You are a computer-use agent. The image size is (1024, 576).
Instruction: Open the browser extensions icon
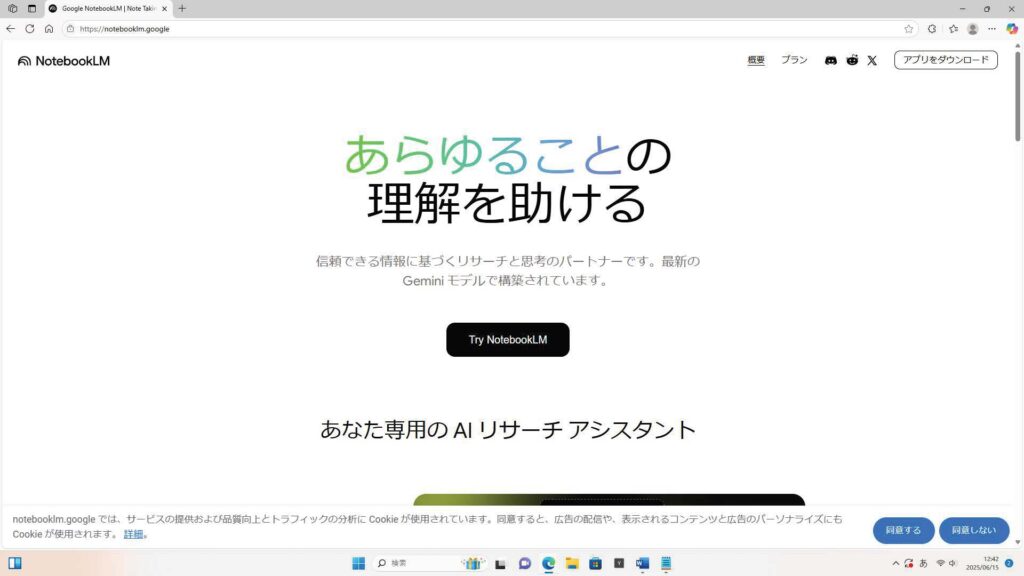[x=932, y=29]
